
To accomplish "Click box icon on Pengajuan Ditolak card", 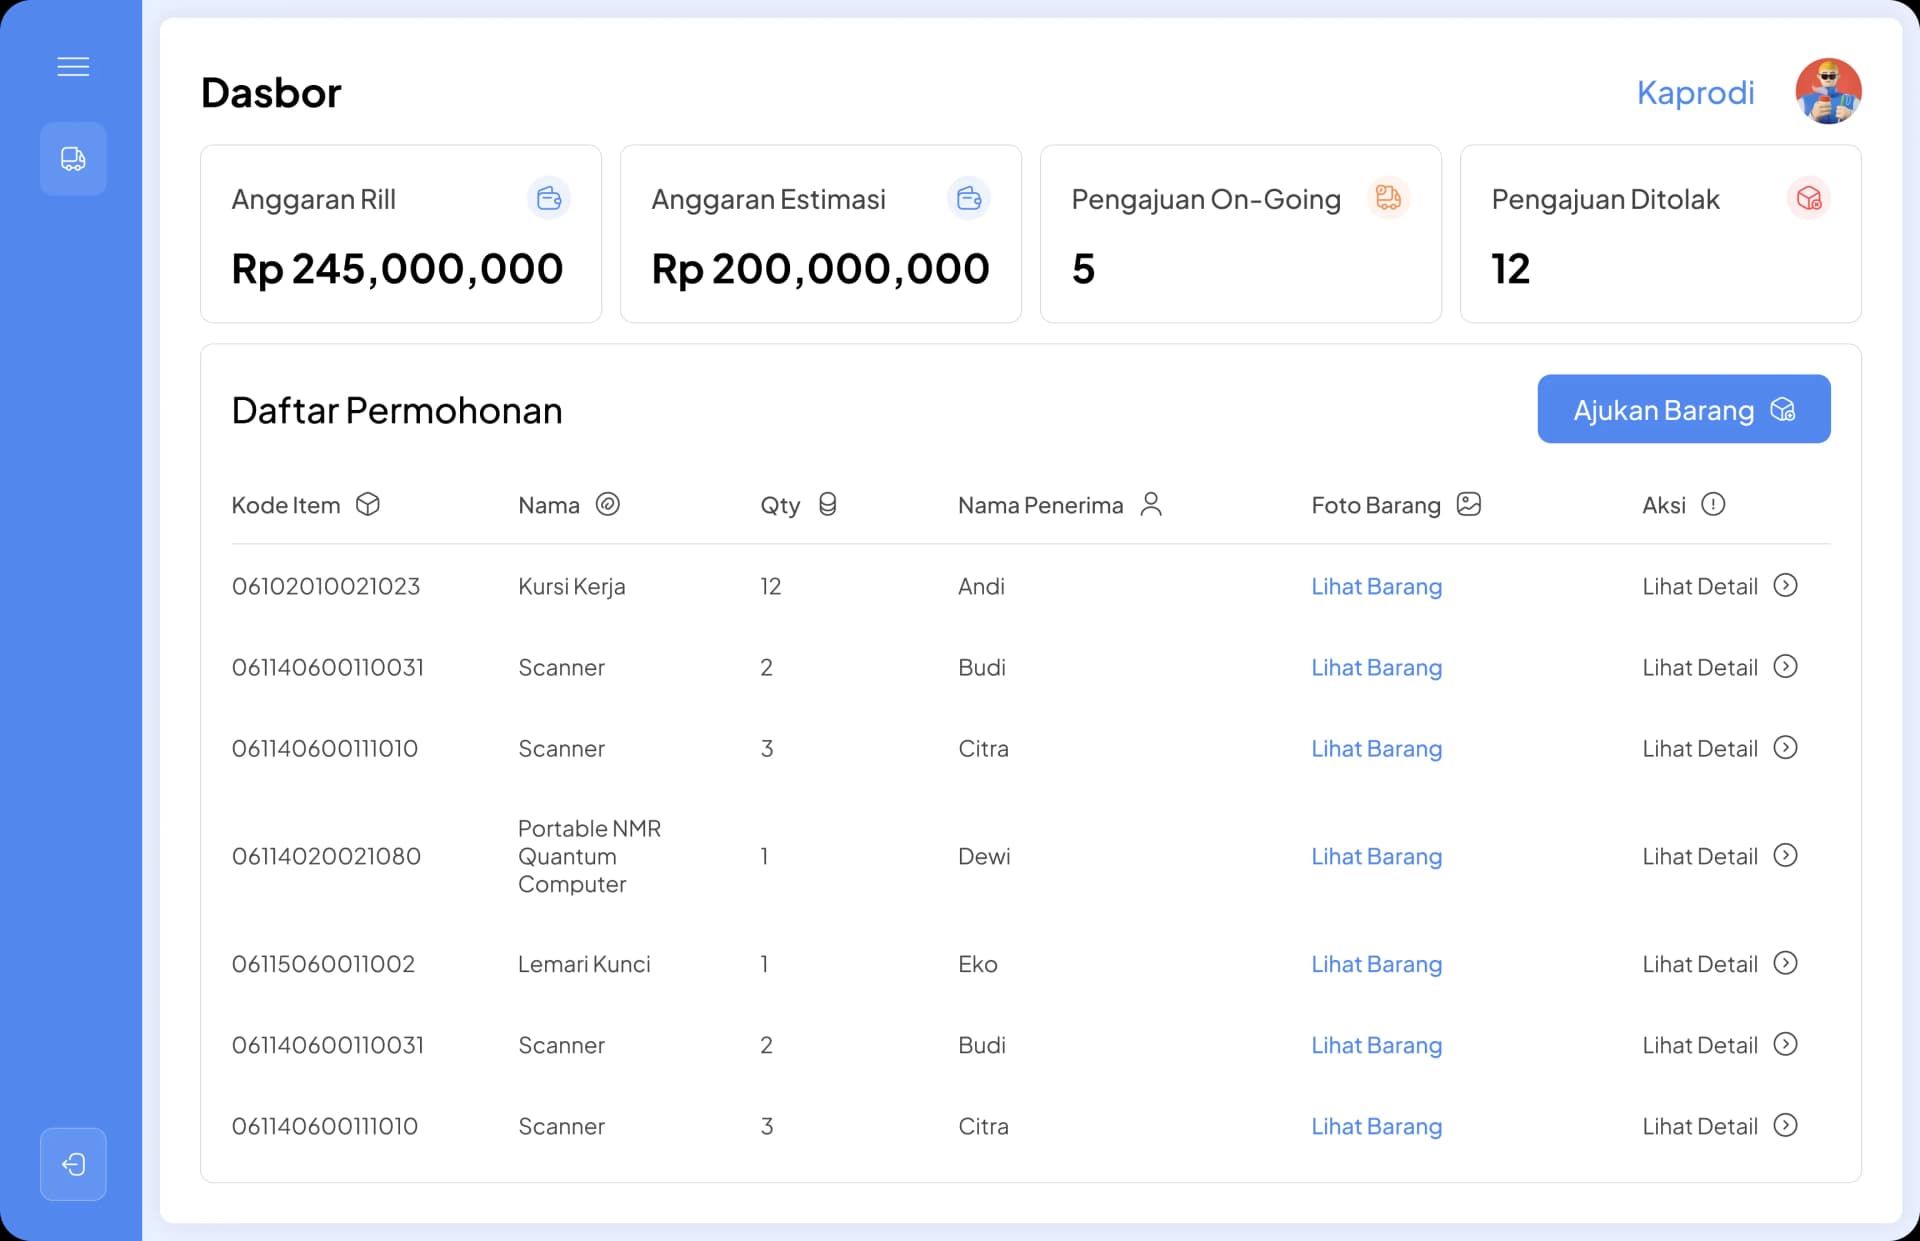I will point(1808,198).
